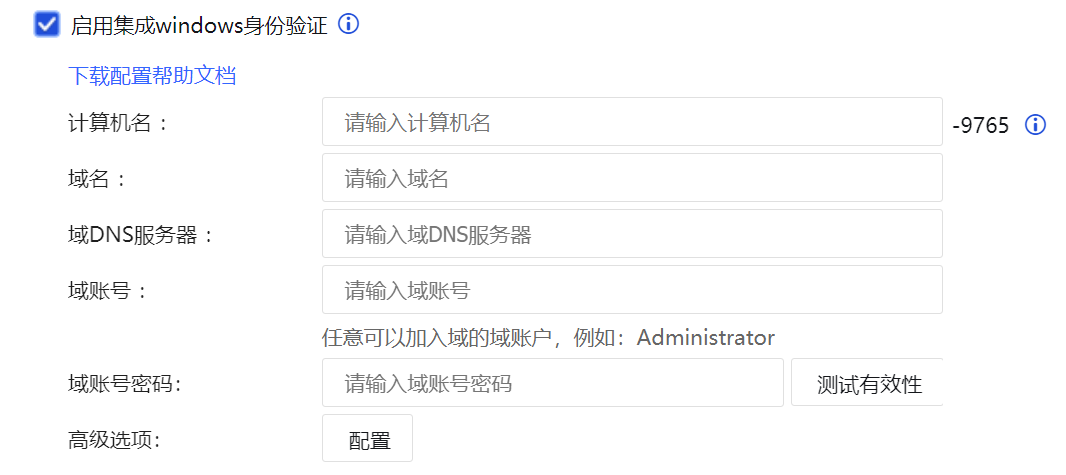Image resolution: width=1066 pixels, height=475 pixels.
Task: Select the 域DNS服务器 input box
Action: click(632, 234)
